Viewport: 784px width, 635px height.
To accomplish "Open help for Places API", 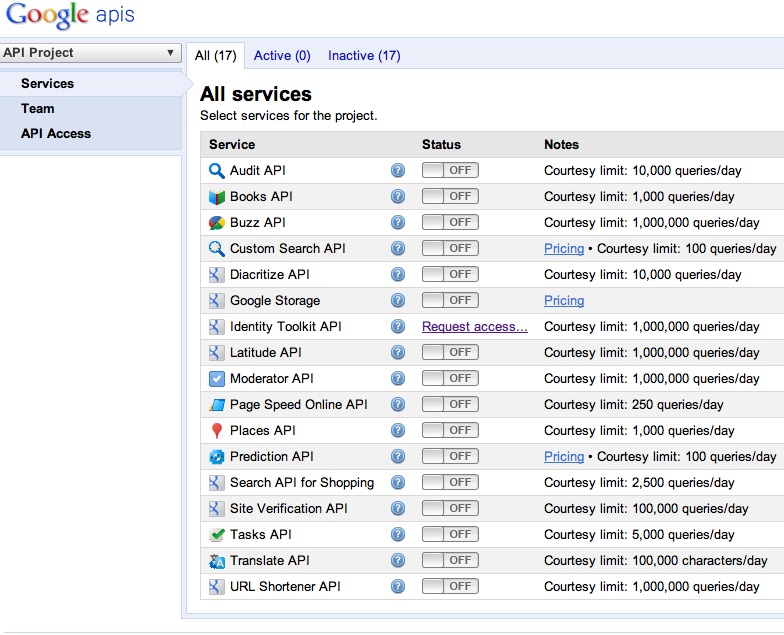I will pyautogui.click(x=398, y=430).
